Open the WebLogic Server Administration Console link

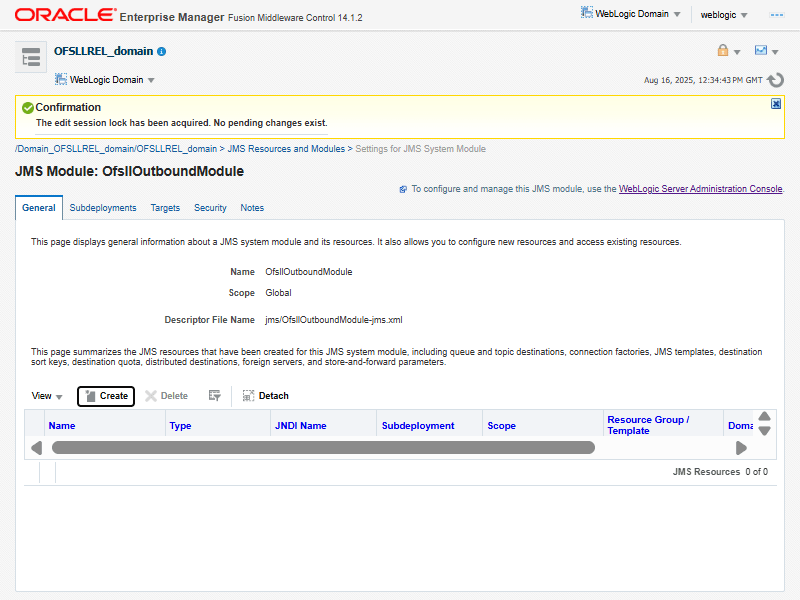(700, 189)
